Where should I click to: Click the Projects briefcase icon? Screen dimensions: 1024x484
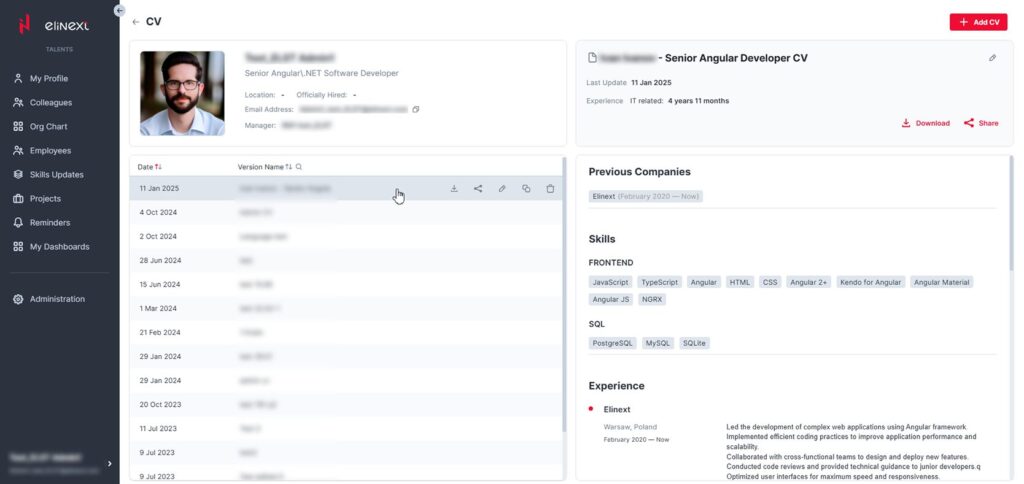[x=18, y=199]
